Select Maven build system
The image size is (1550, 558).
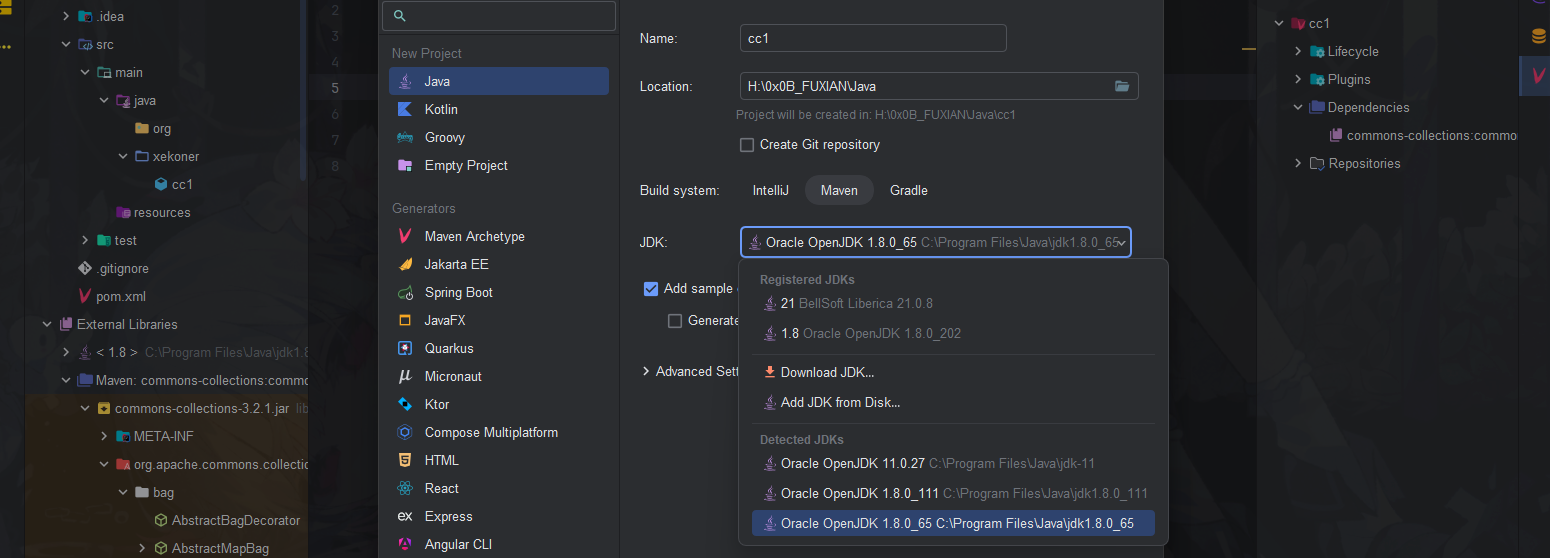(839, 190)
